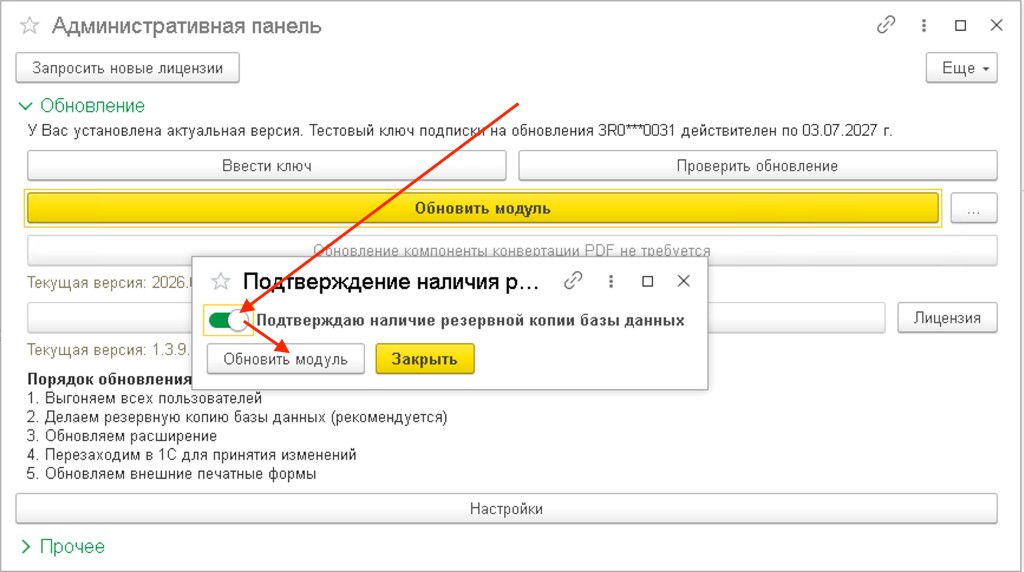1024x572 pixels.
Task: Click Обновить модуль in the confirmation dialog
Action: pos(285,359)
